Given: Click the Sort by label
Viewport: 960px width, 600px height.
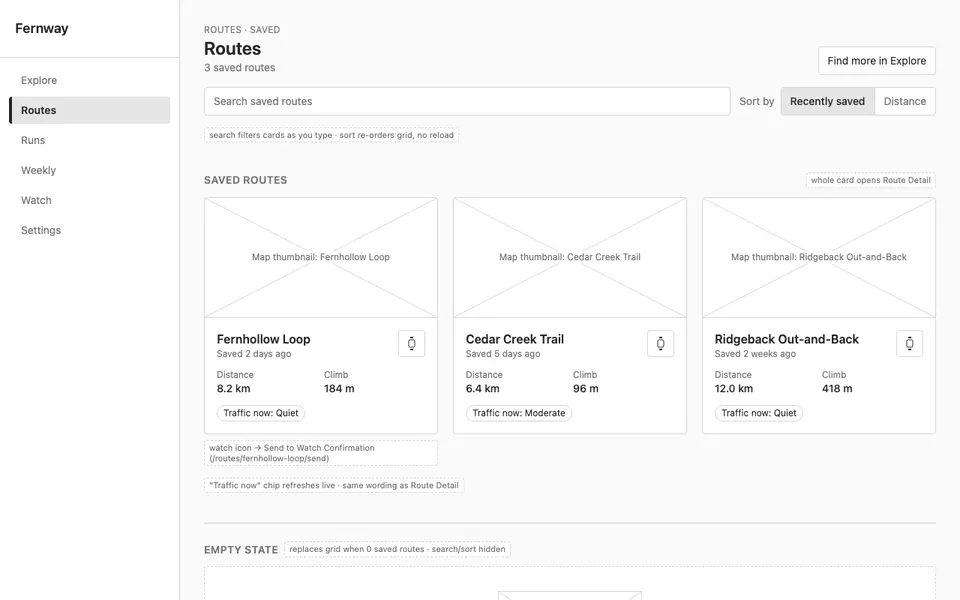Looking at the screenshot, I should pyautogui.click(x=757, y=102).
